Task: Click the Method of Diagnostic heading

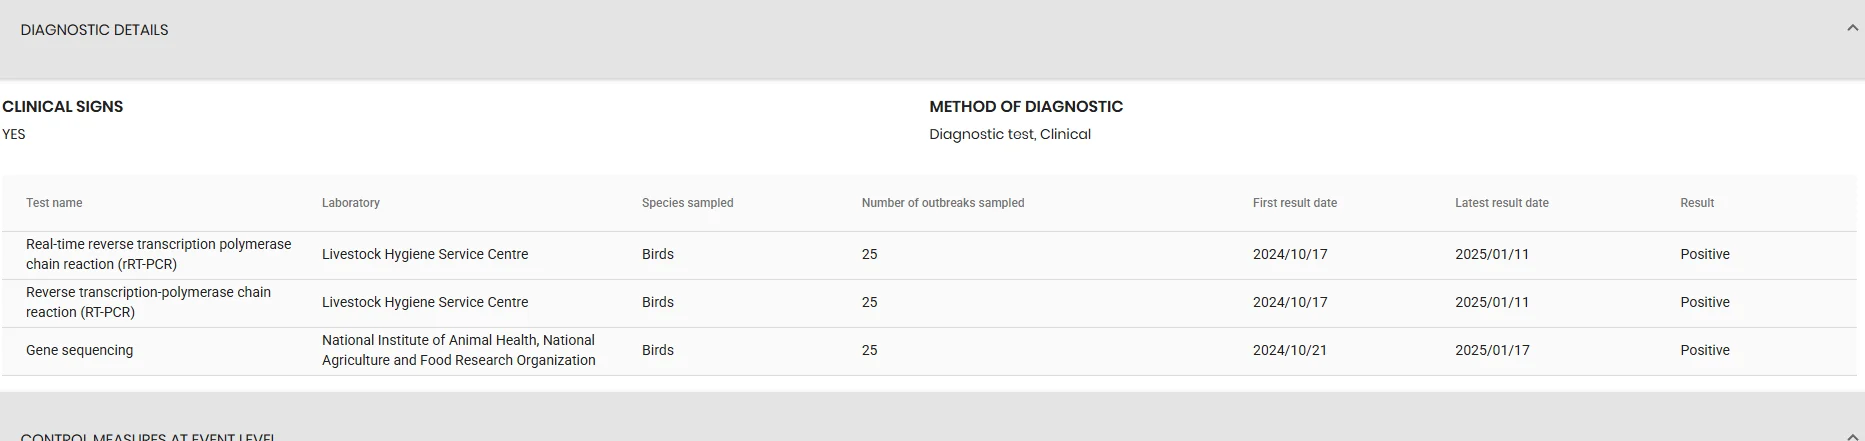Action: [x=1026, y=106]
